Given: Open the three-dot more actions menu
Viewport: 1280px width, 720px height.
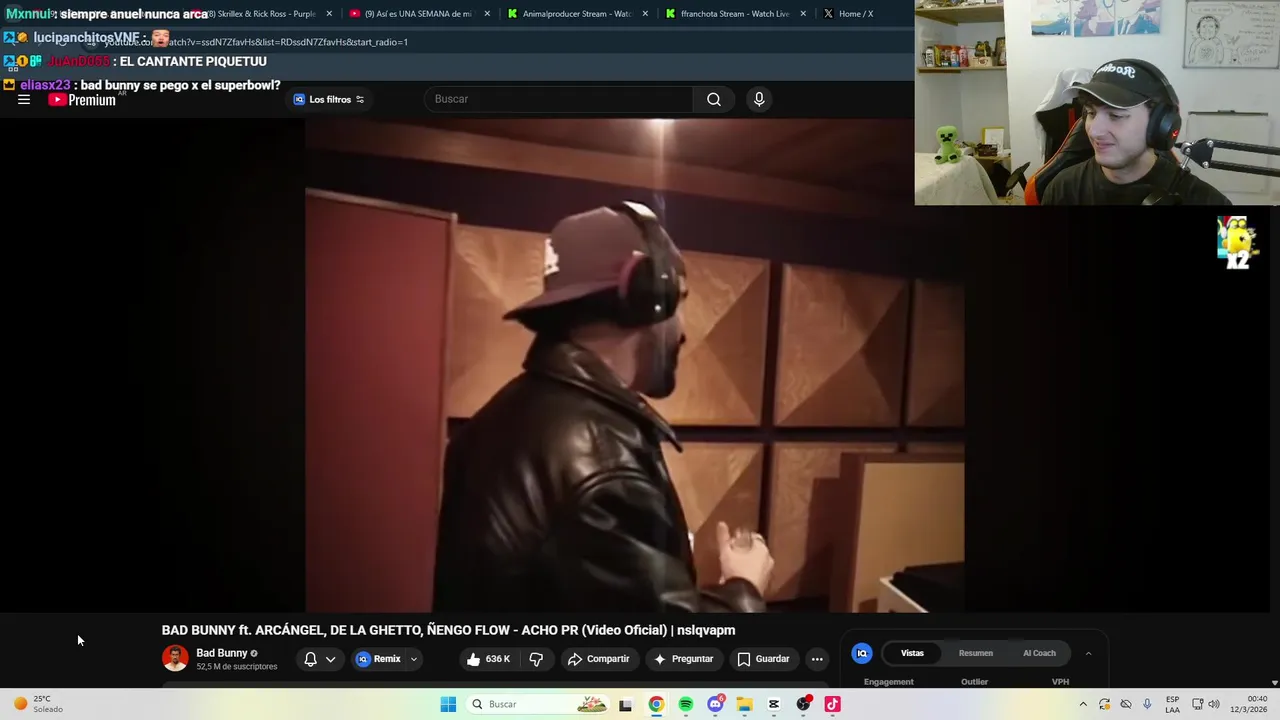Looking at the screenshot, I should click(817, 659).
